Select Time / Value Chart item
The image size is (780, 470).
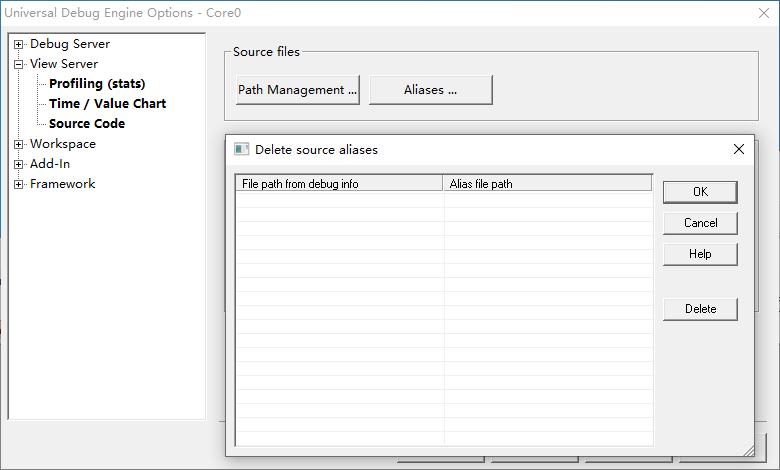click(x=107, y=104)
